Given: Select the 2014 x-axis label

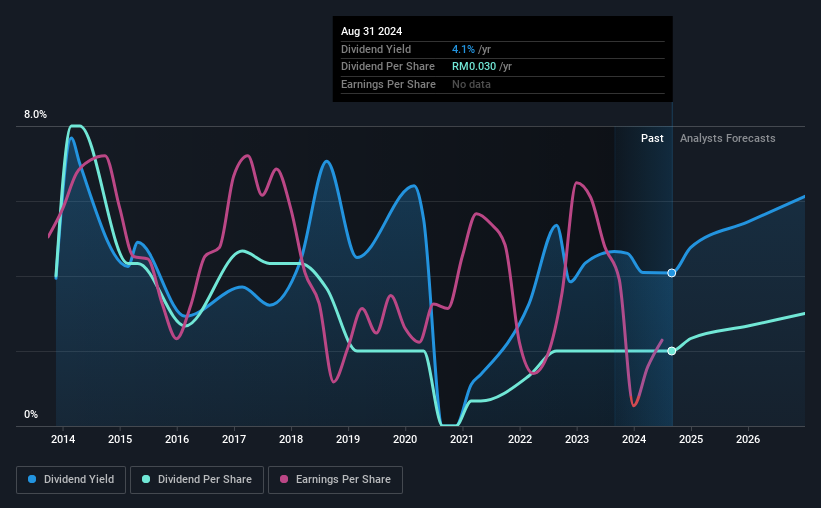Looking at the screenshot, I should pos(63,439).
